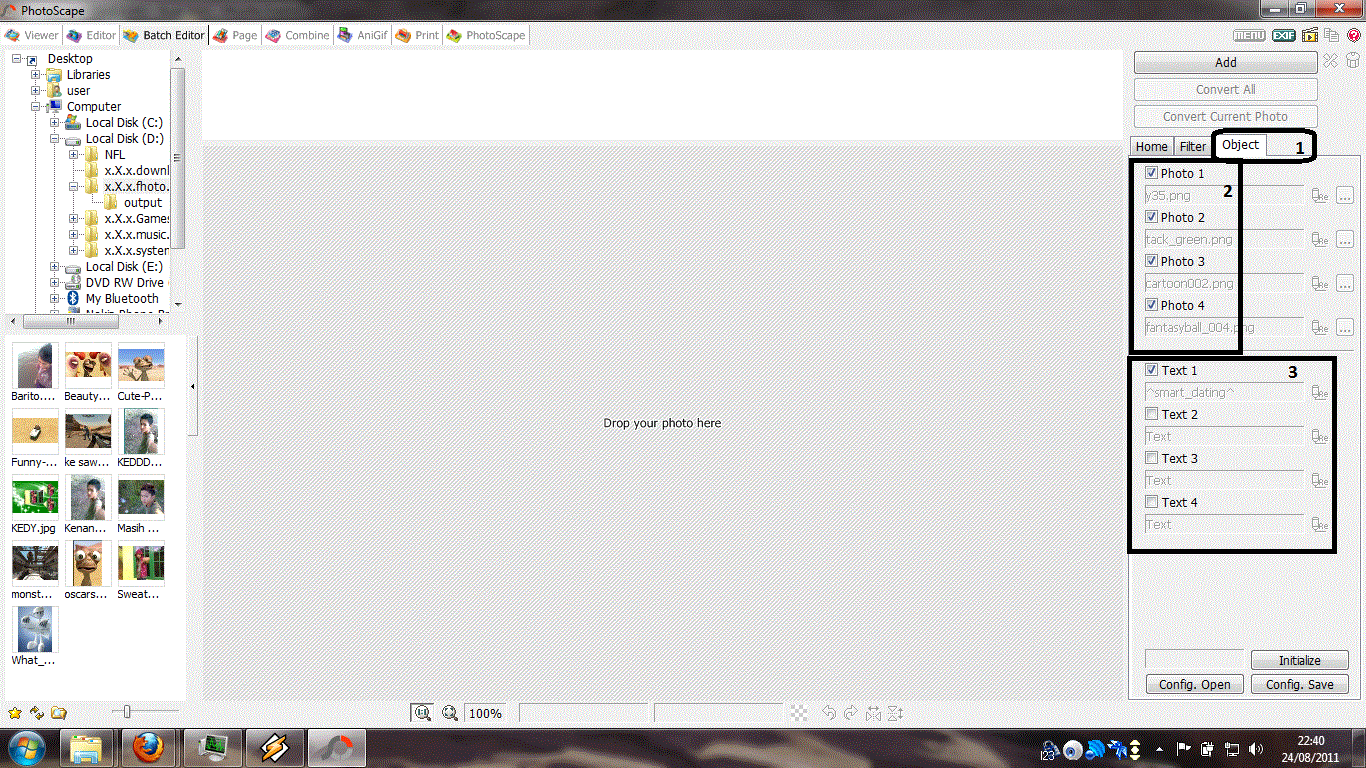Viewport: 1366px width, 768px height.
Task: Browse for Photo 4 file with ... button
Action: 1344,328
